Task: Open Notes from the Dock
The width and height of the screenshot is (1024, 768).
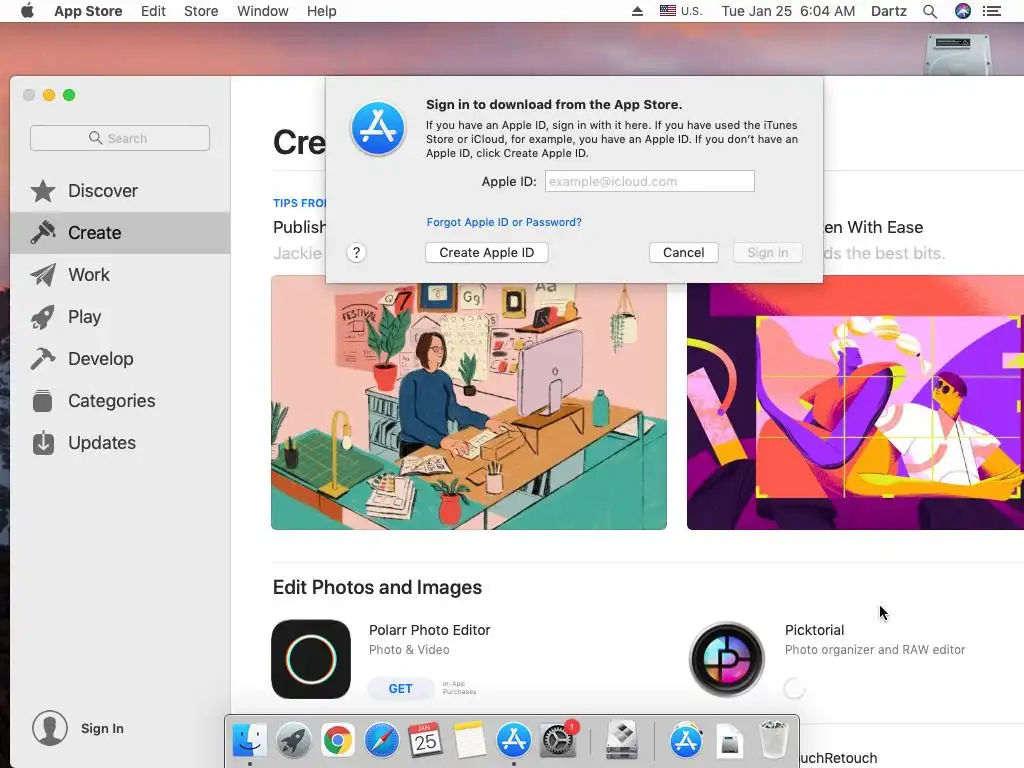Action: (x=470, y=741)
